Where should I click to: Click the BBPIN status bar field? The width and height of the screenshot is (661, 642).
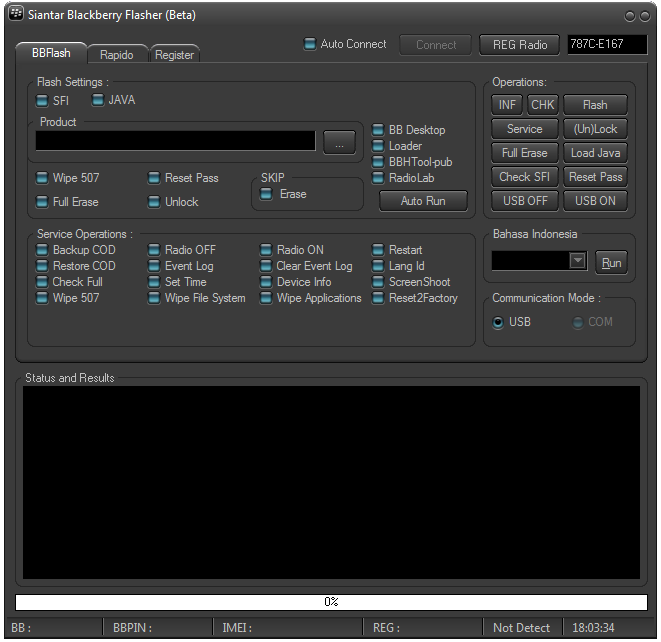click(158, 628)
